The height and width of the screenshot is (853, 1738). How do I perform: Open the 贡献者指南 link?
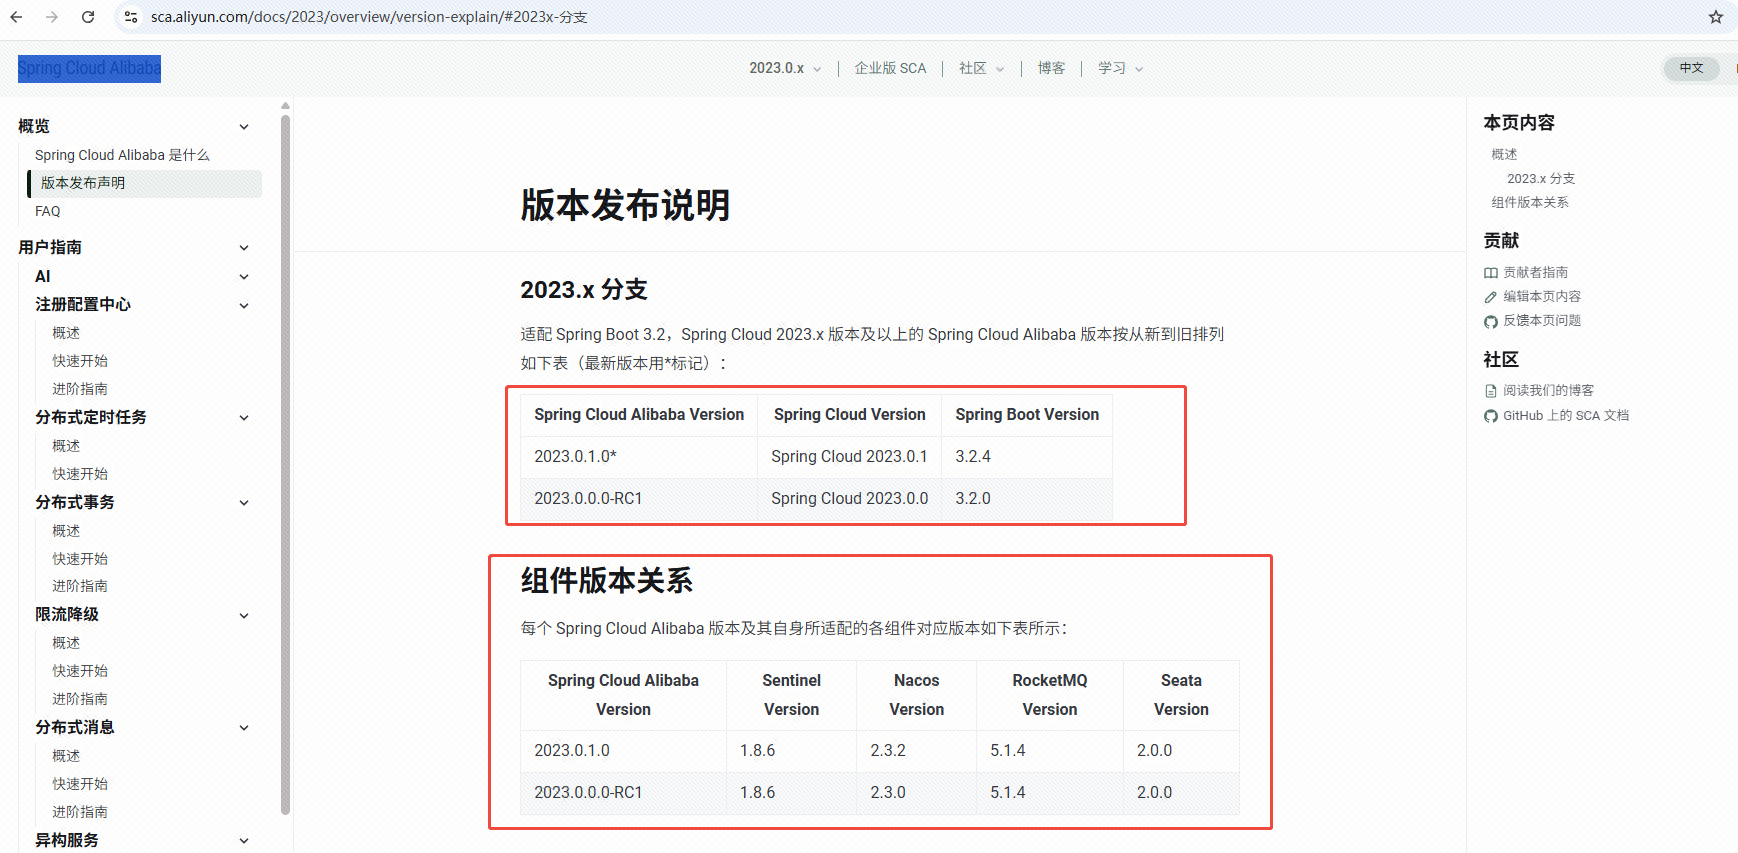(x=1535, y=272)
